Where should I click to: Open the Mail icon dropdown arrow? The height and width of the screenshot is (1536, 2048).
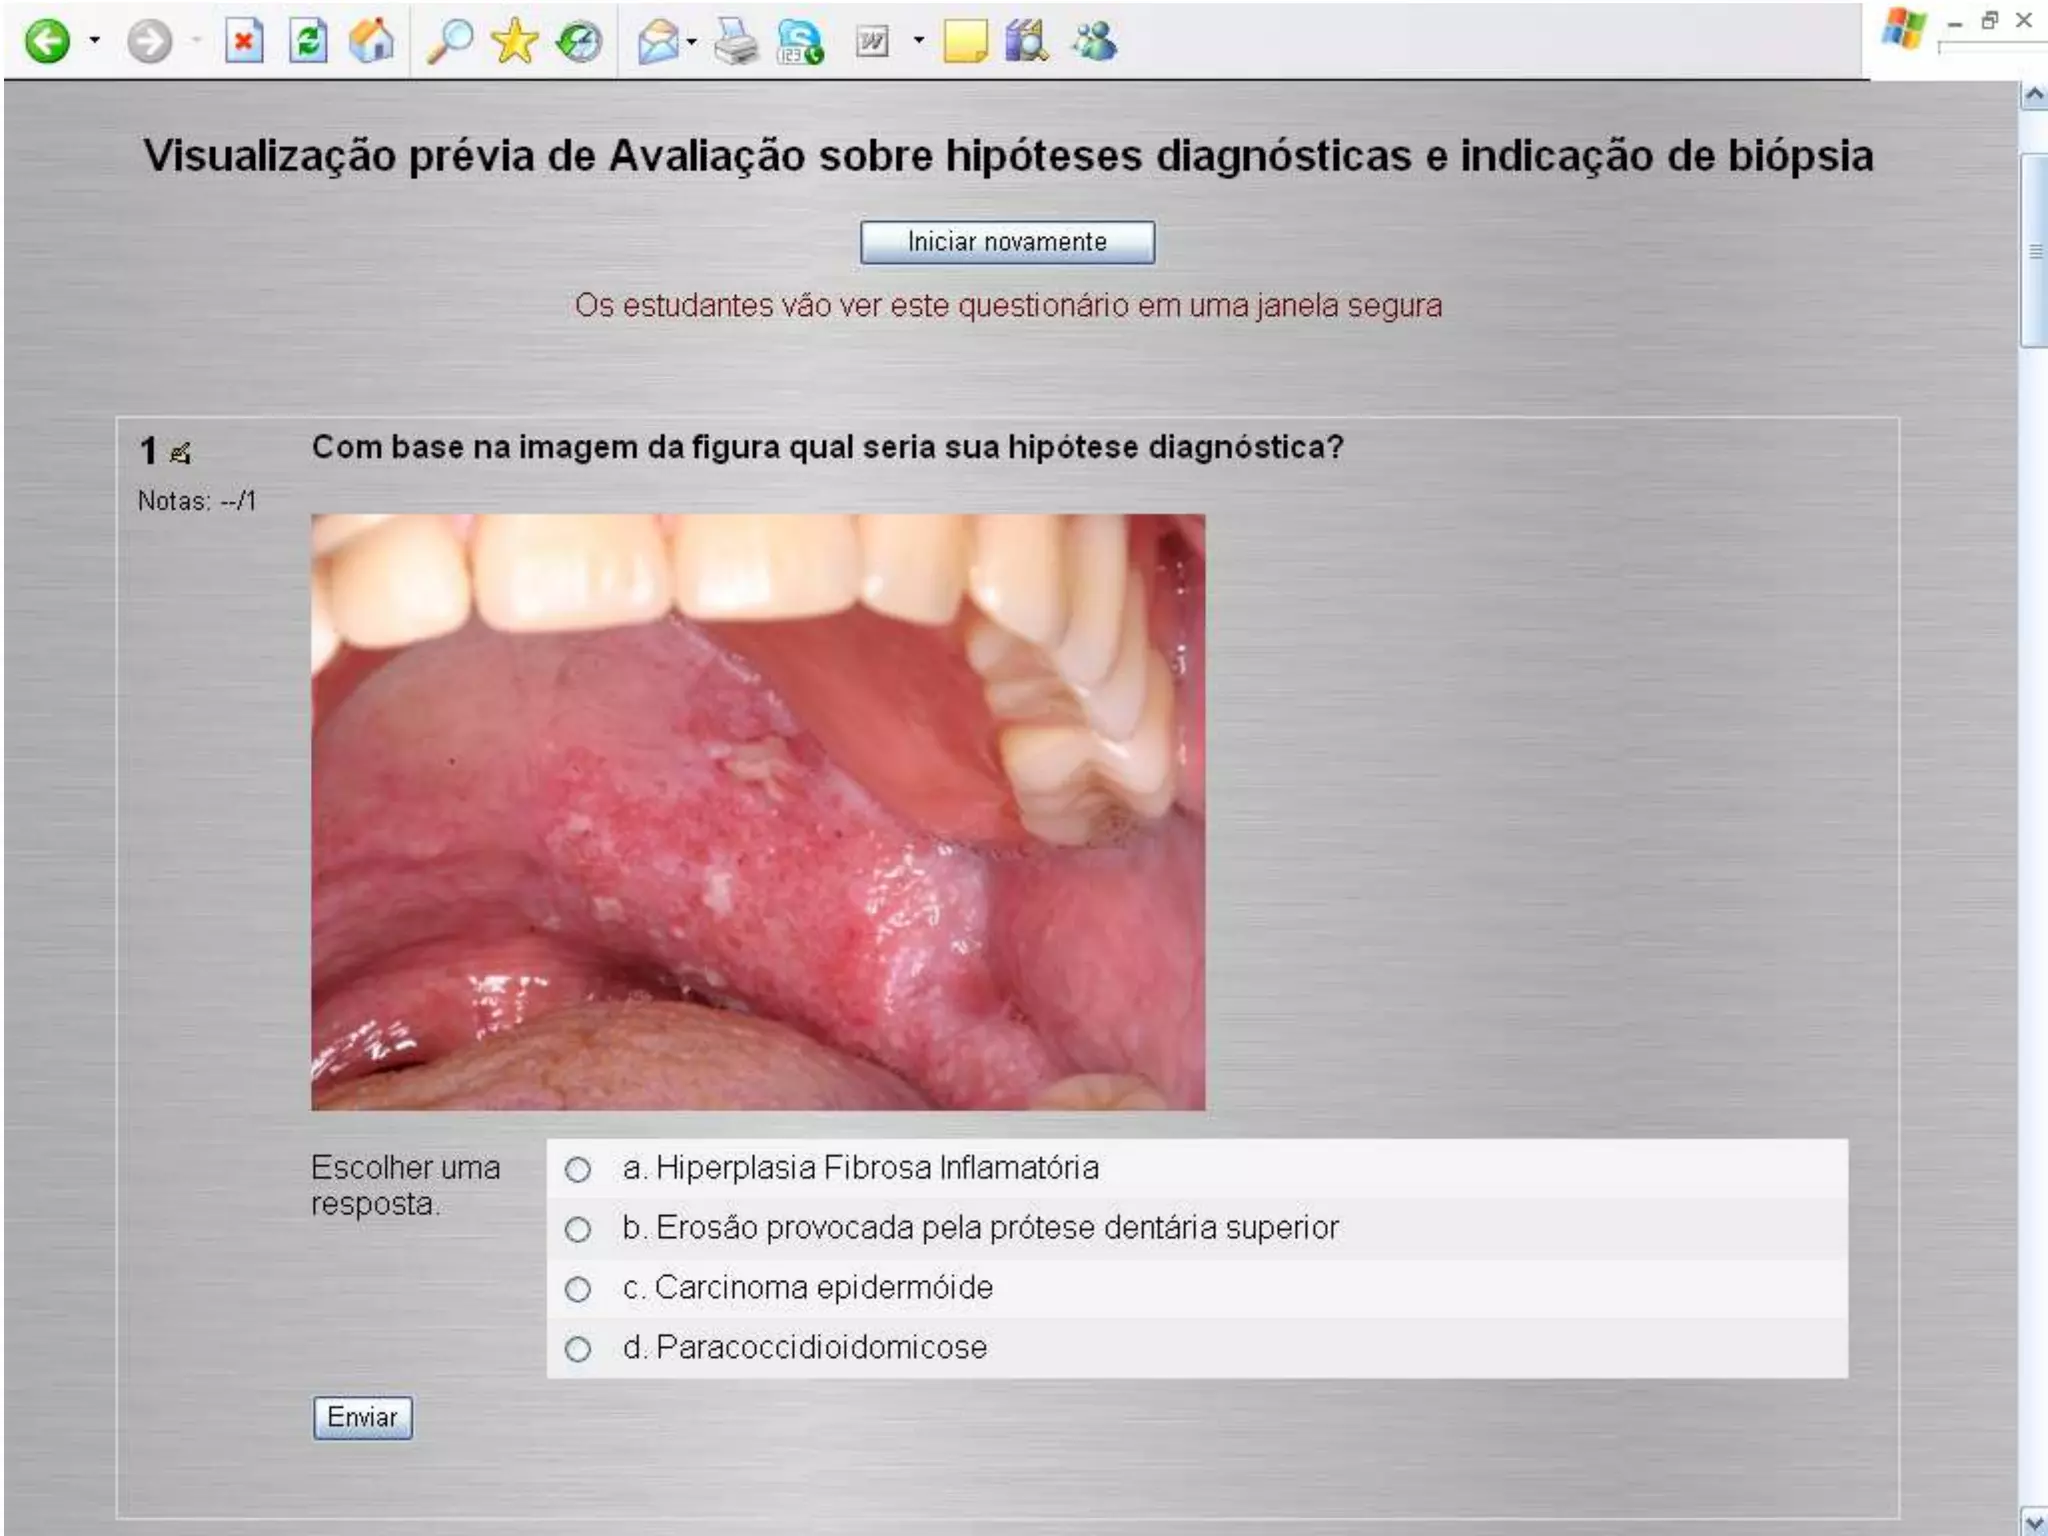[692, 42]
